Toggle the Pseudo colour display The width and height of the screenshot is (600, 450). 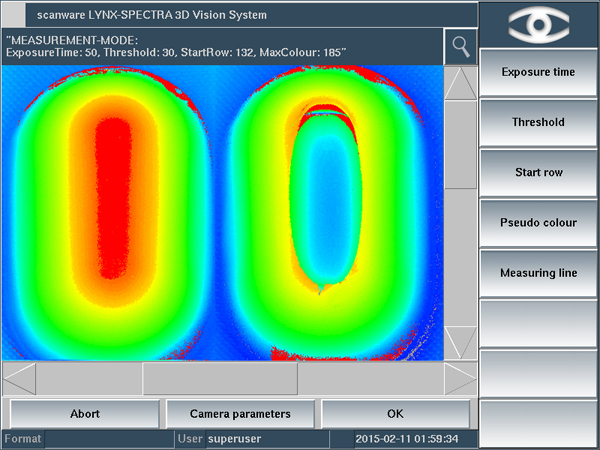tap(538, 222)
